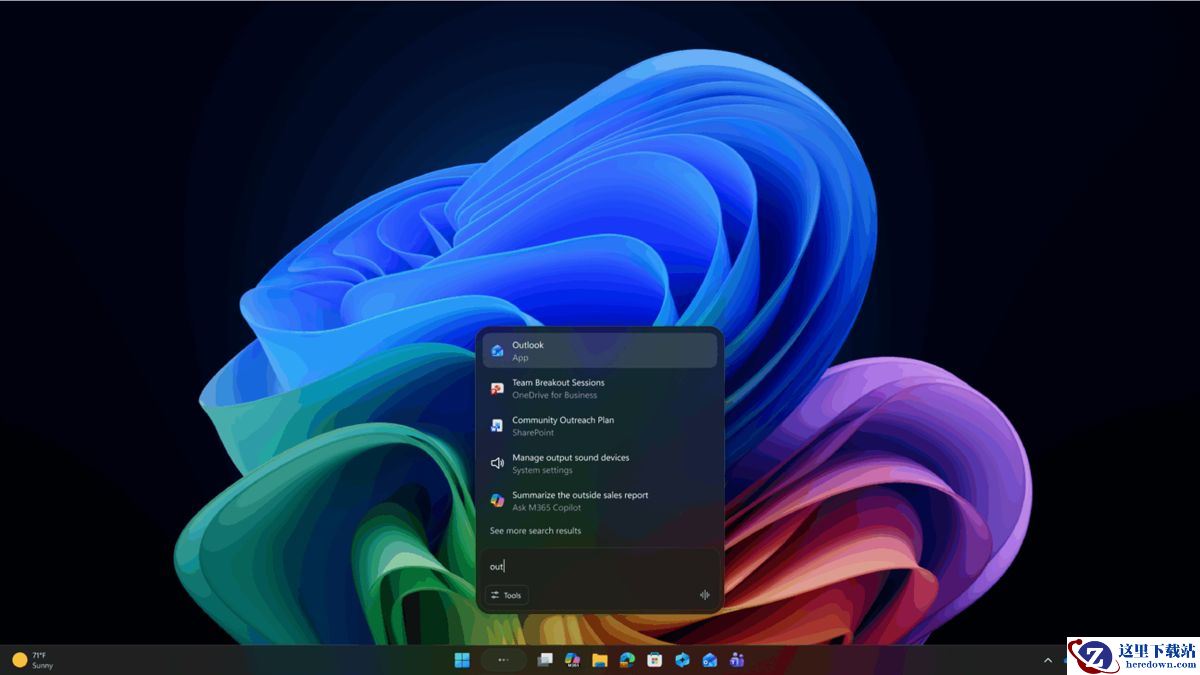Open the weather widget showing 71°F Sunny
1200x675 pixels.
pyautogui.click(x=33, y=660)
